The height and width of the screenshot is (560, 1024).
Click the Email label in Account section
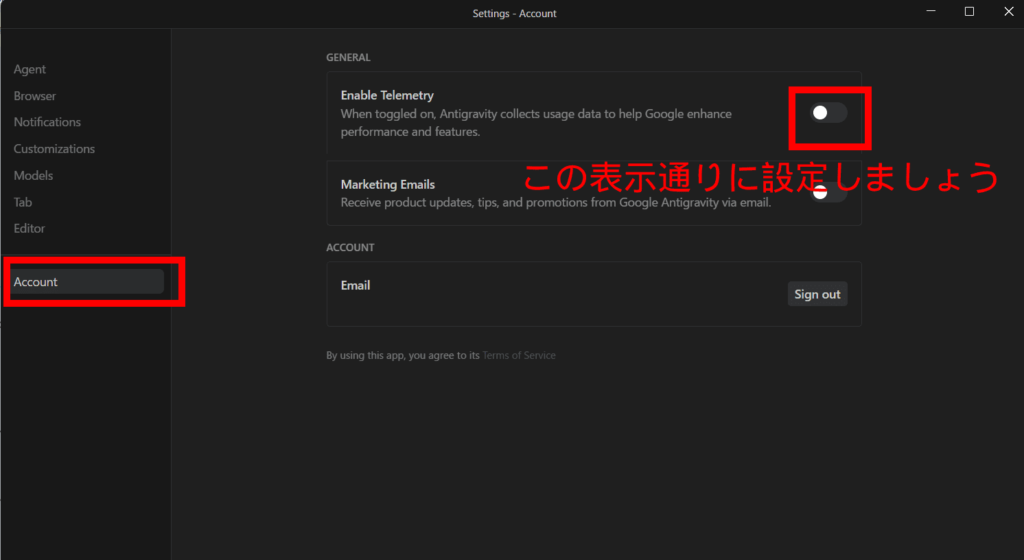(355, 285)
